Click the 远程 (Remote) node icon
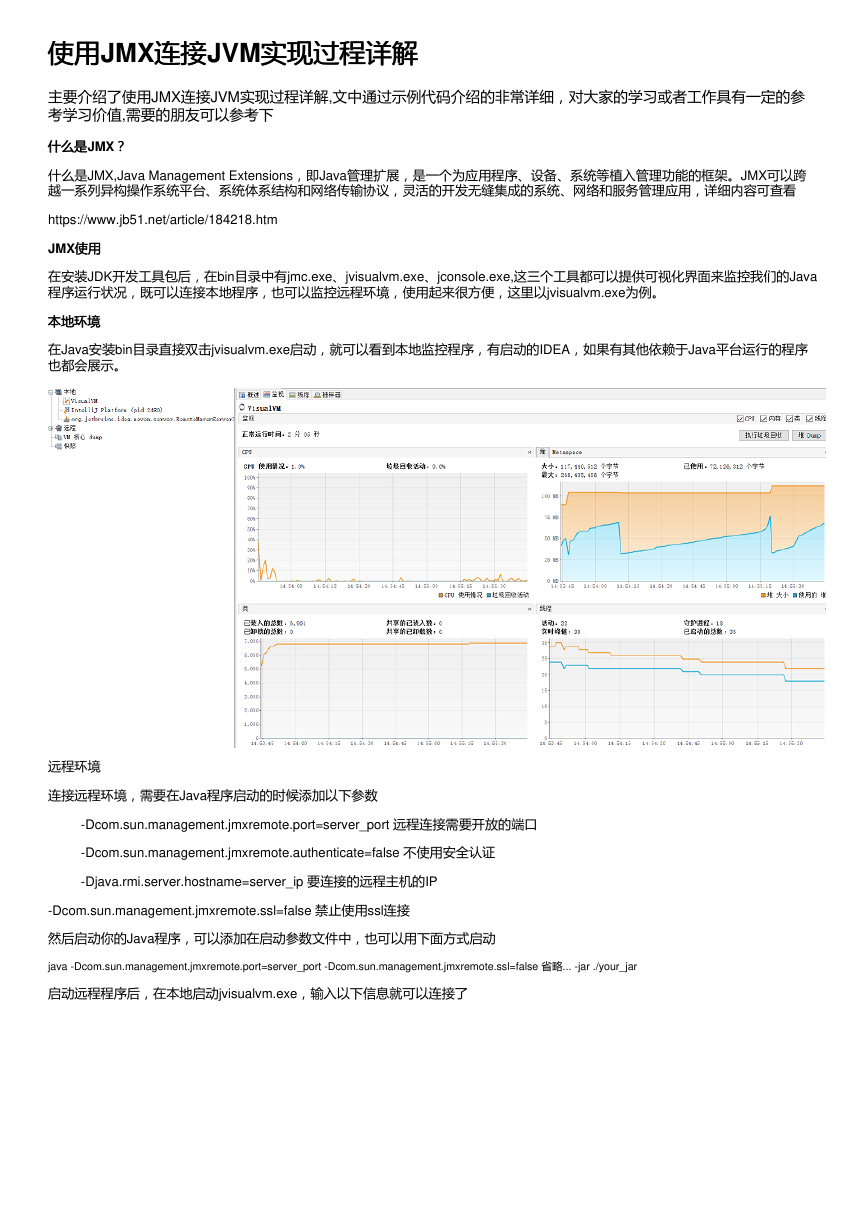Viewport: 868px width, 1228px height. pyautogui.click(x=59, y=427)
